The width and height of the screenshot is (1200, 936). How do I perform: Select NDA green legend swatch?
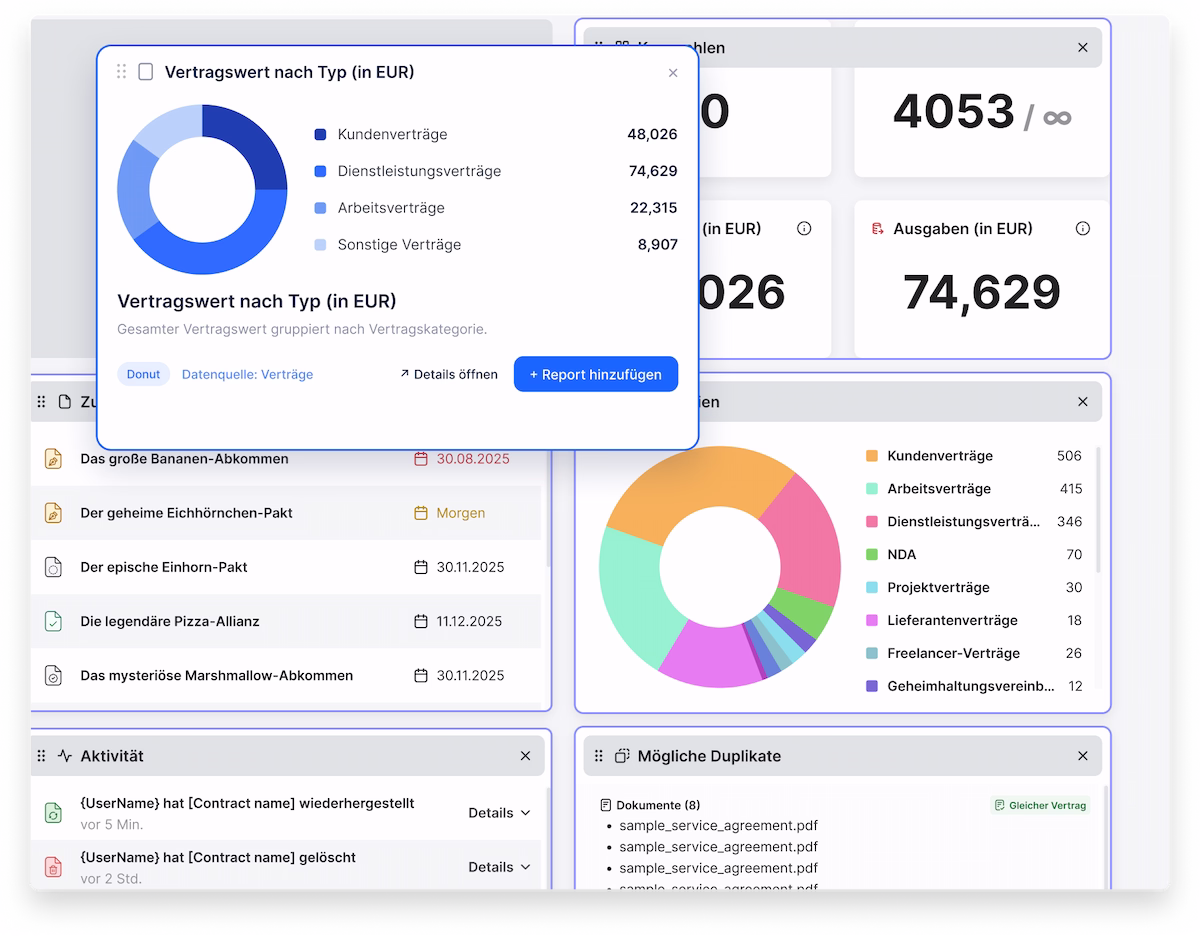point(872,555)
